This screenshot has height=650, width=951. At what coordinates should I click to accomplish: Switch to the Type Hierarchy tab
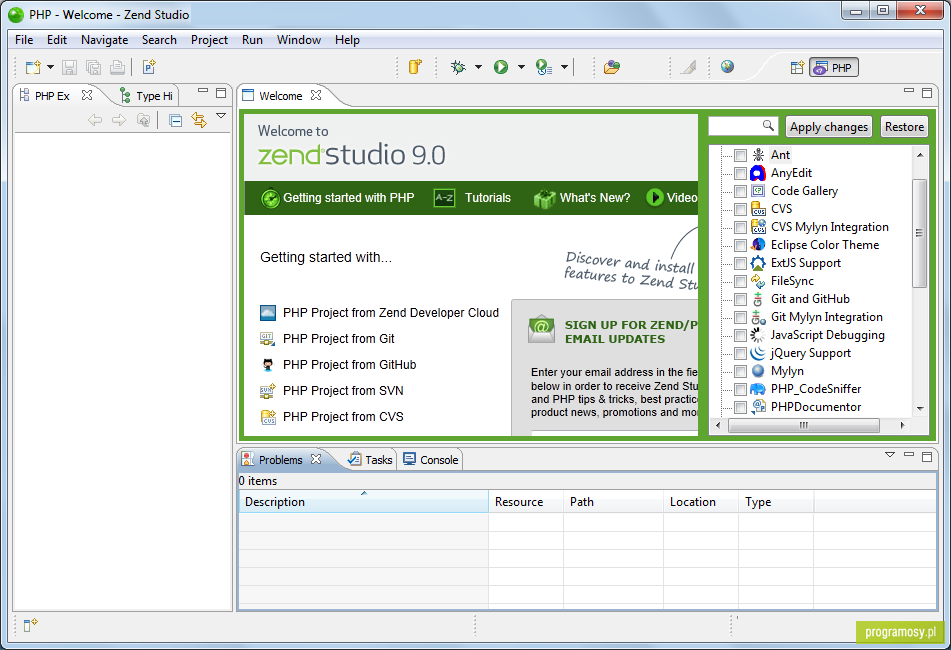tap(147, 96)
